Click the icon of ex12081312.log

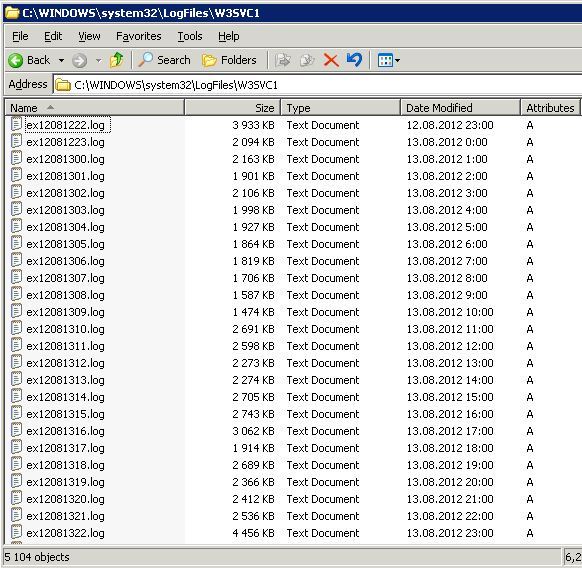16,363
